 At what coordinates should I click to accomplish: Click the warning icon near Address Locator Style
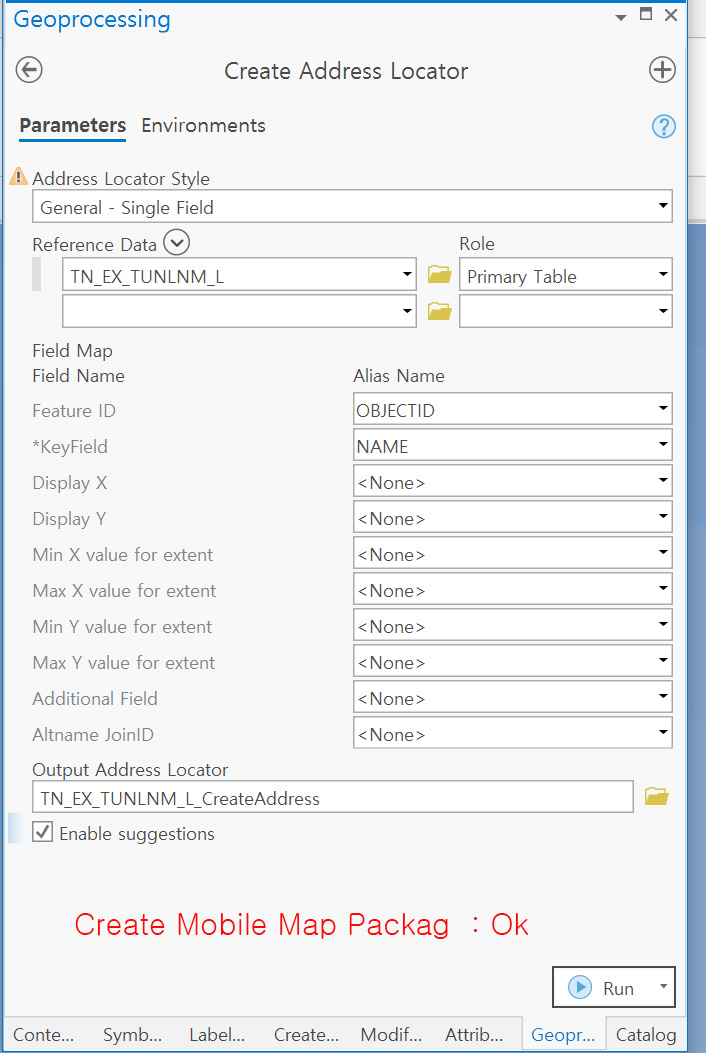coord(17,176)
